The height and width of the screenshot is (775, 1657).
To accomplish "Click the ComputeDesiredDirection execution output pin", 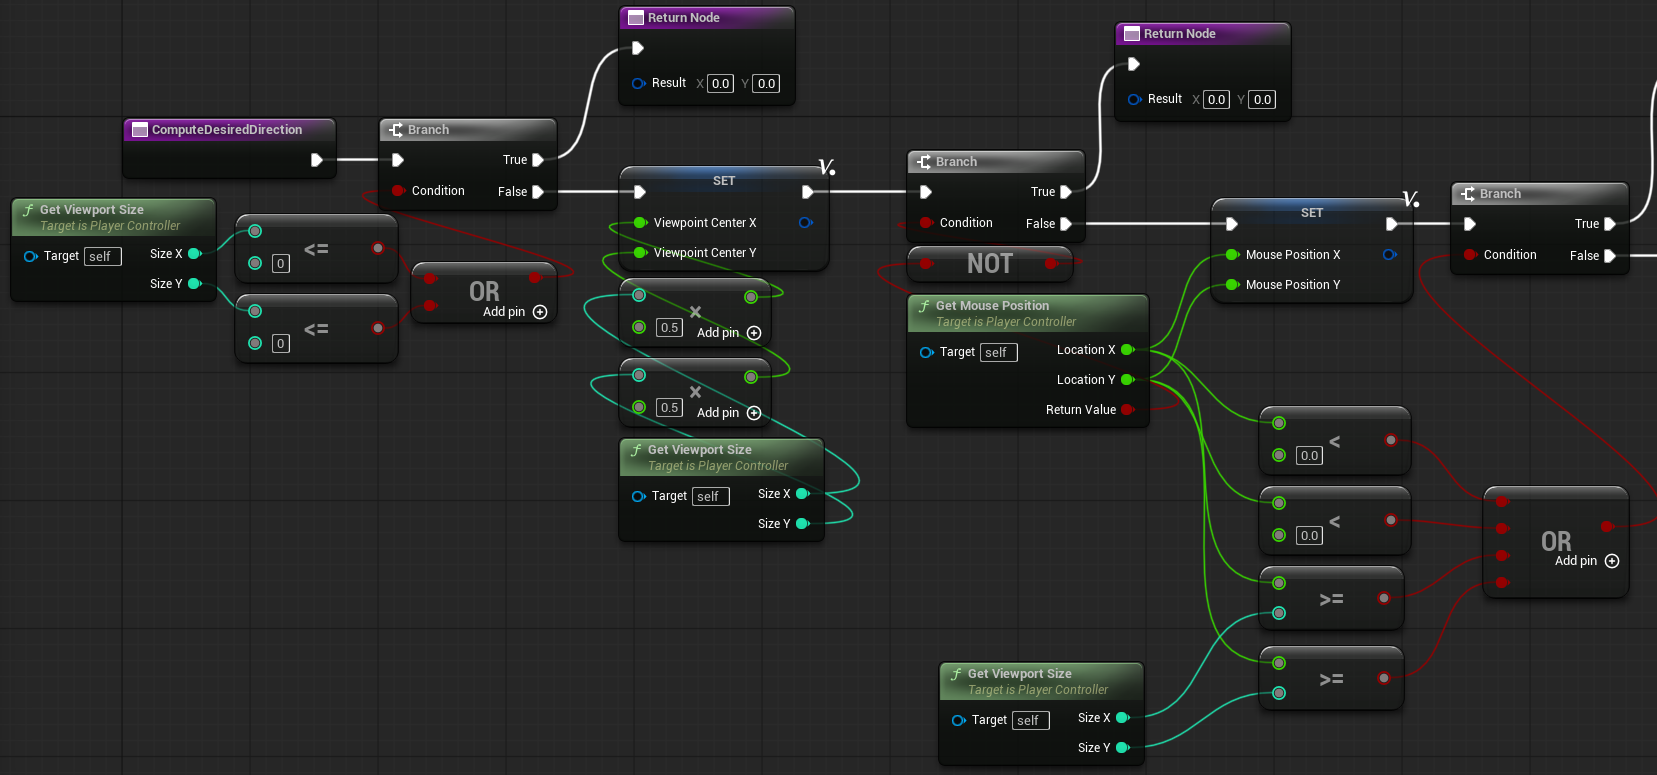I will tap(317, 160).
